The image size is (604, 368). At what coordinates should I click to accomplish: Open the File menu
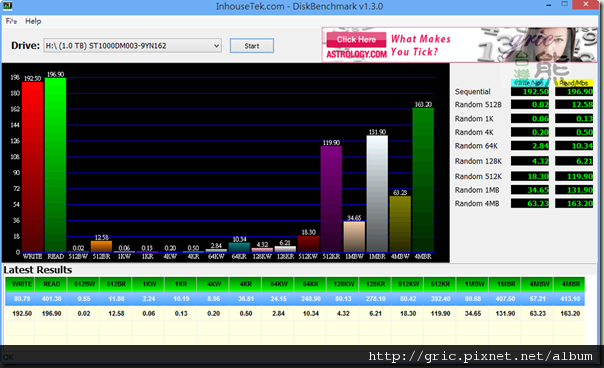[x=11, y=21]
